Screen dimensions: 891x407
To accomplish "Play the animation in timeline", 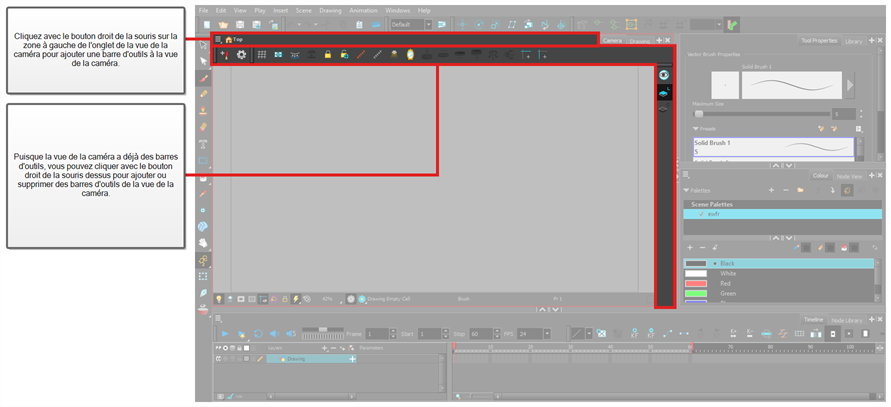I will (x=225, y=334).
